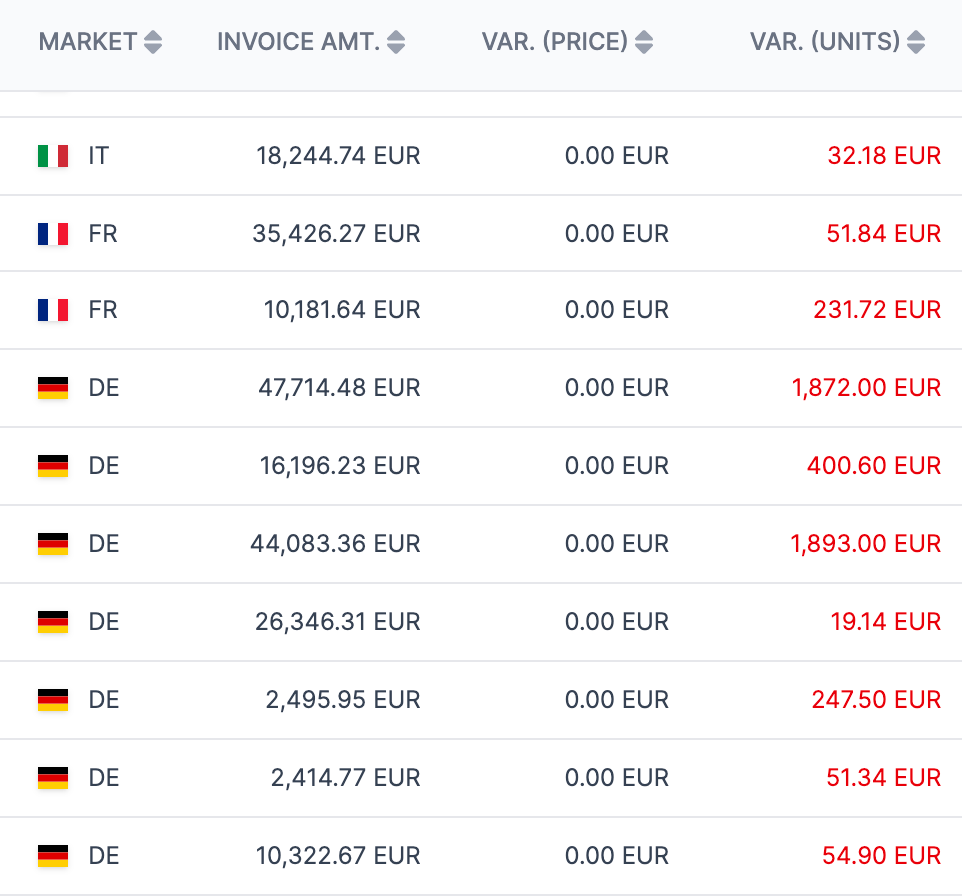Click the descending arrow beside INVOICE AMT.

tap(397, 47)
